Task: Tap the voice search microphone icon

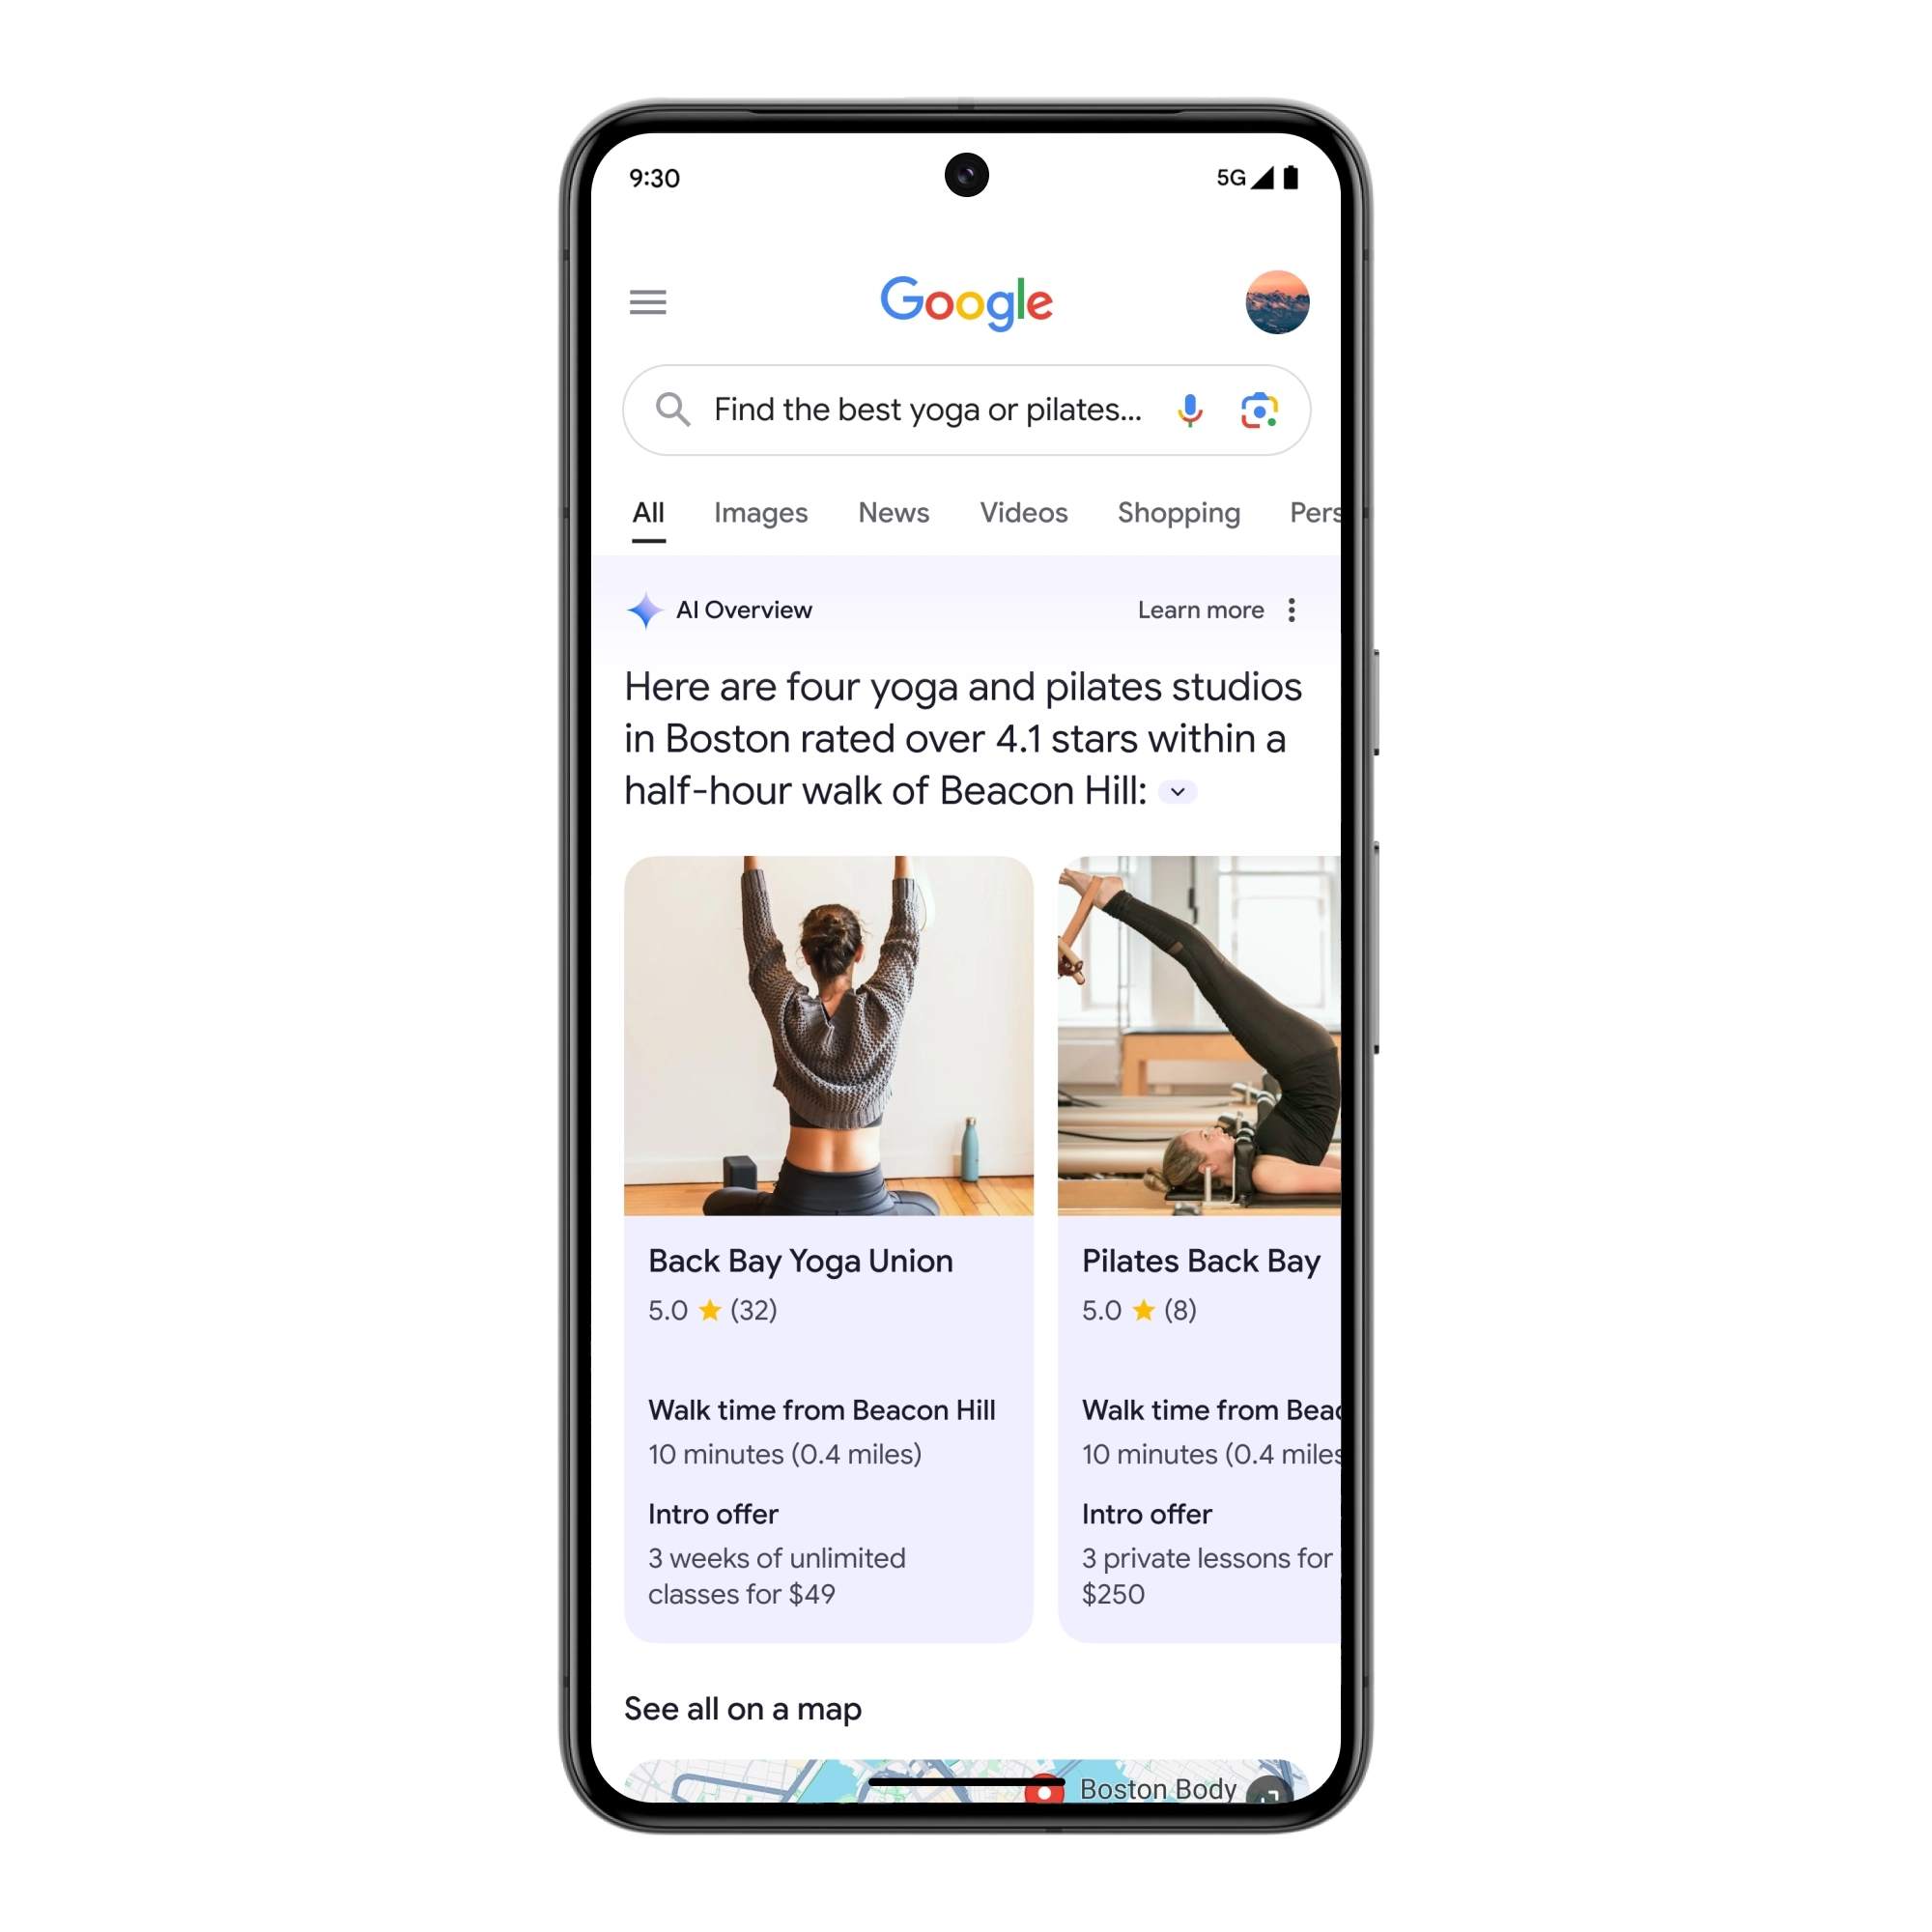Action: [x=1189, y=411]
